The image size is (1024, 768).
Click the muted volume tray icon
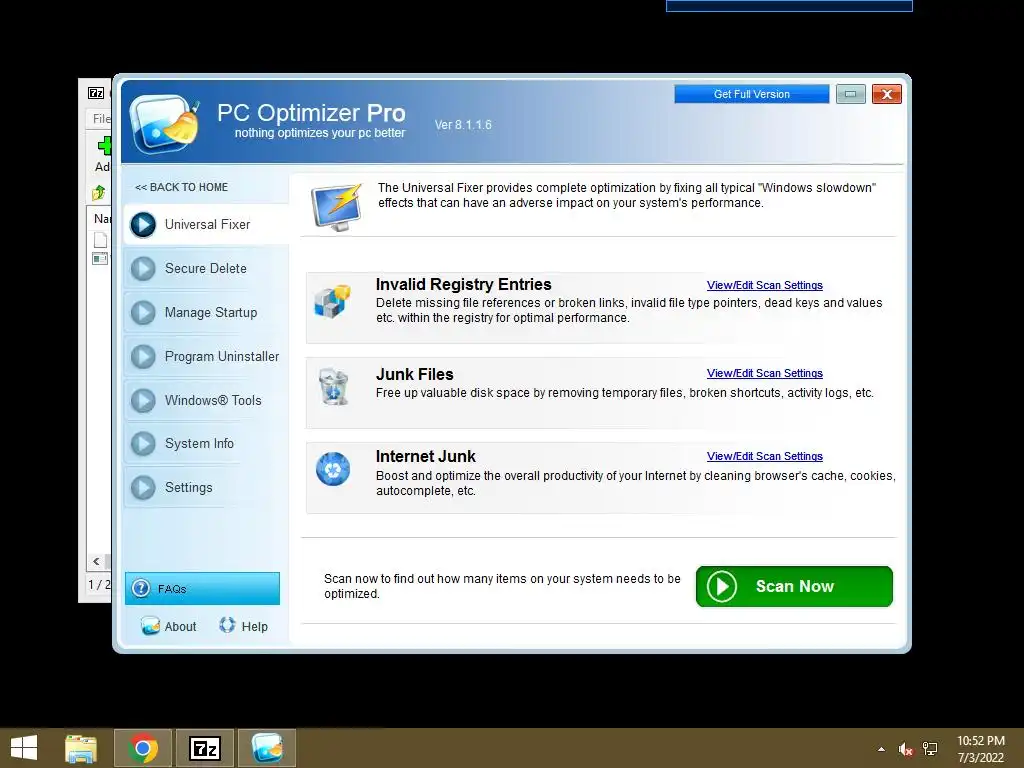coord(905,749)
